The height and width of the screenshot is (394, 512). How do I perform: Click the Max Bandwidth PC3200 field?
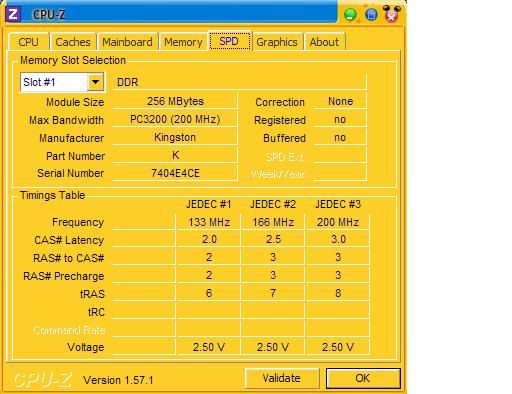click(x=175, y=119)
